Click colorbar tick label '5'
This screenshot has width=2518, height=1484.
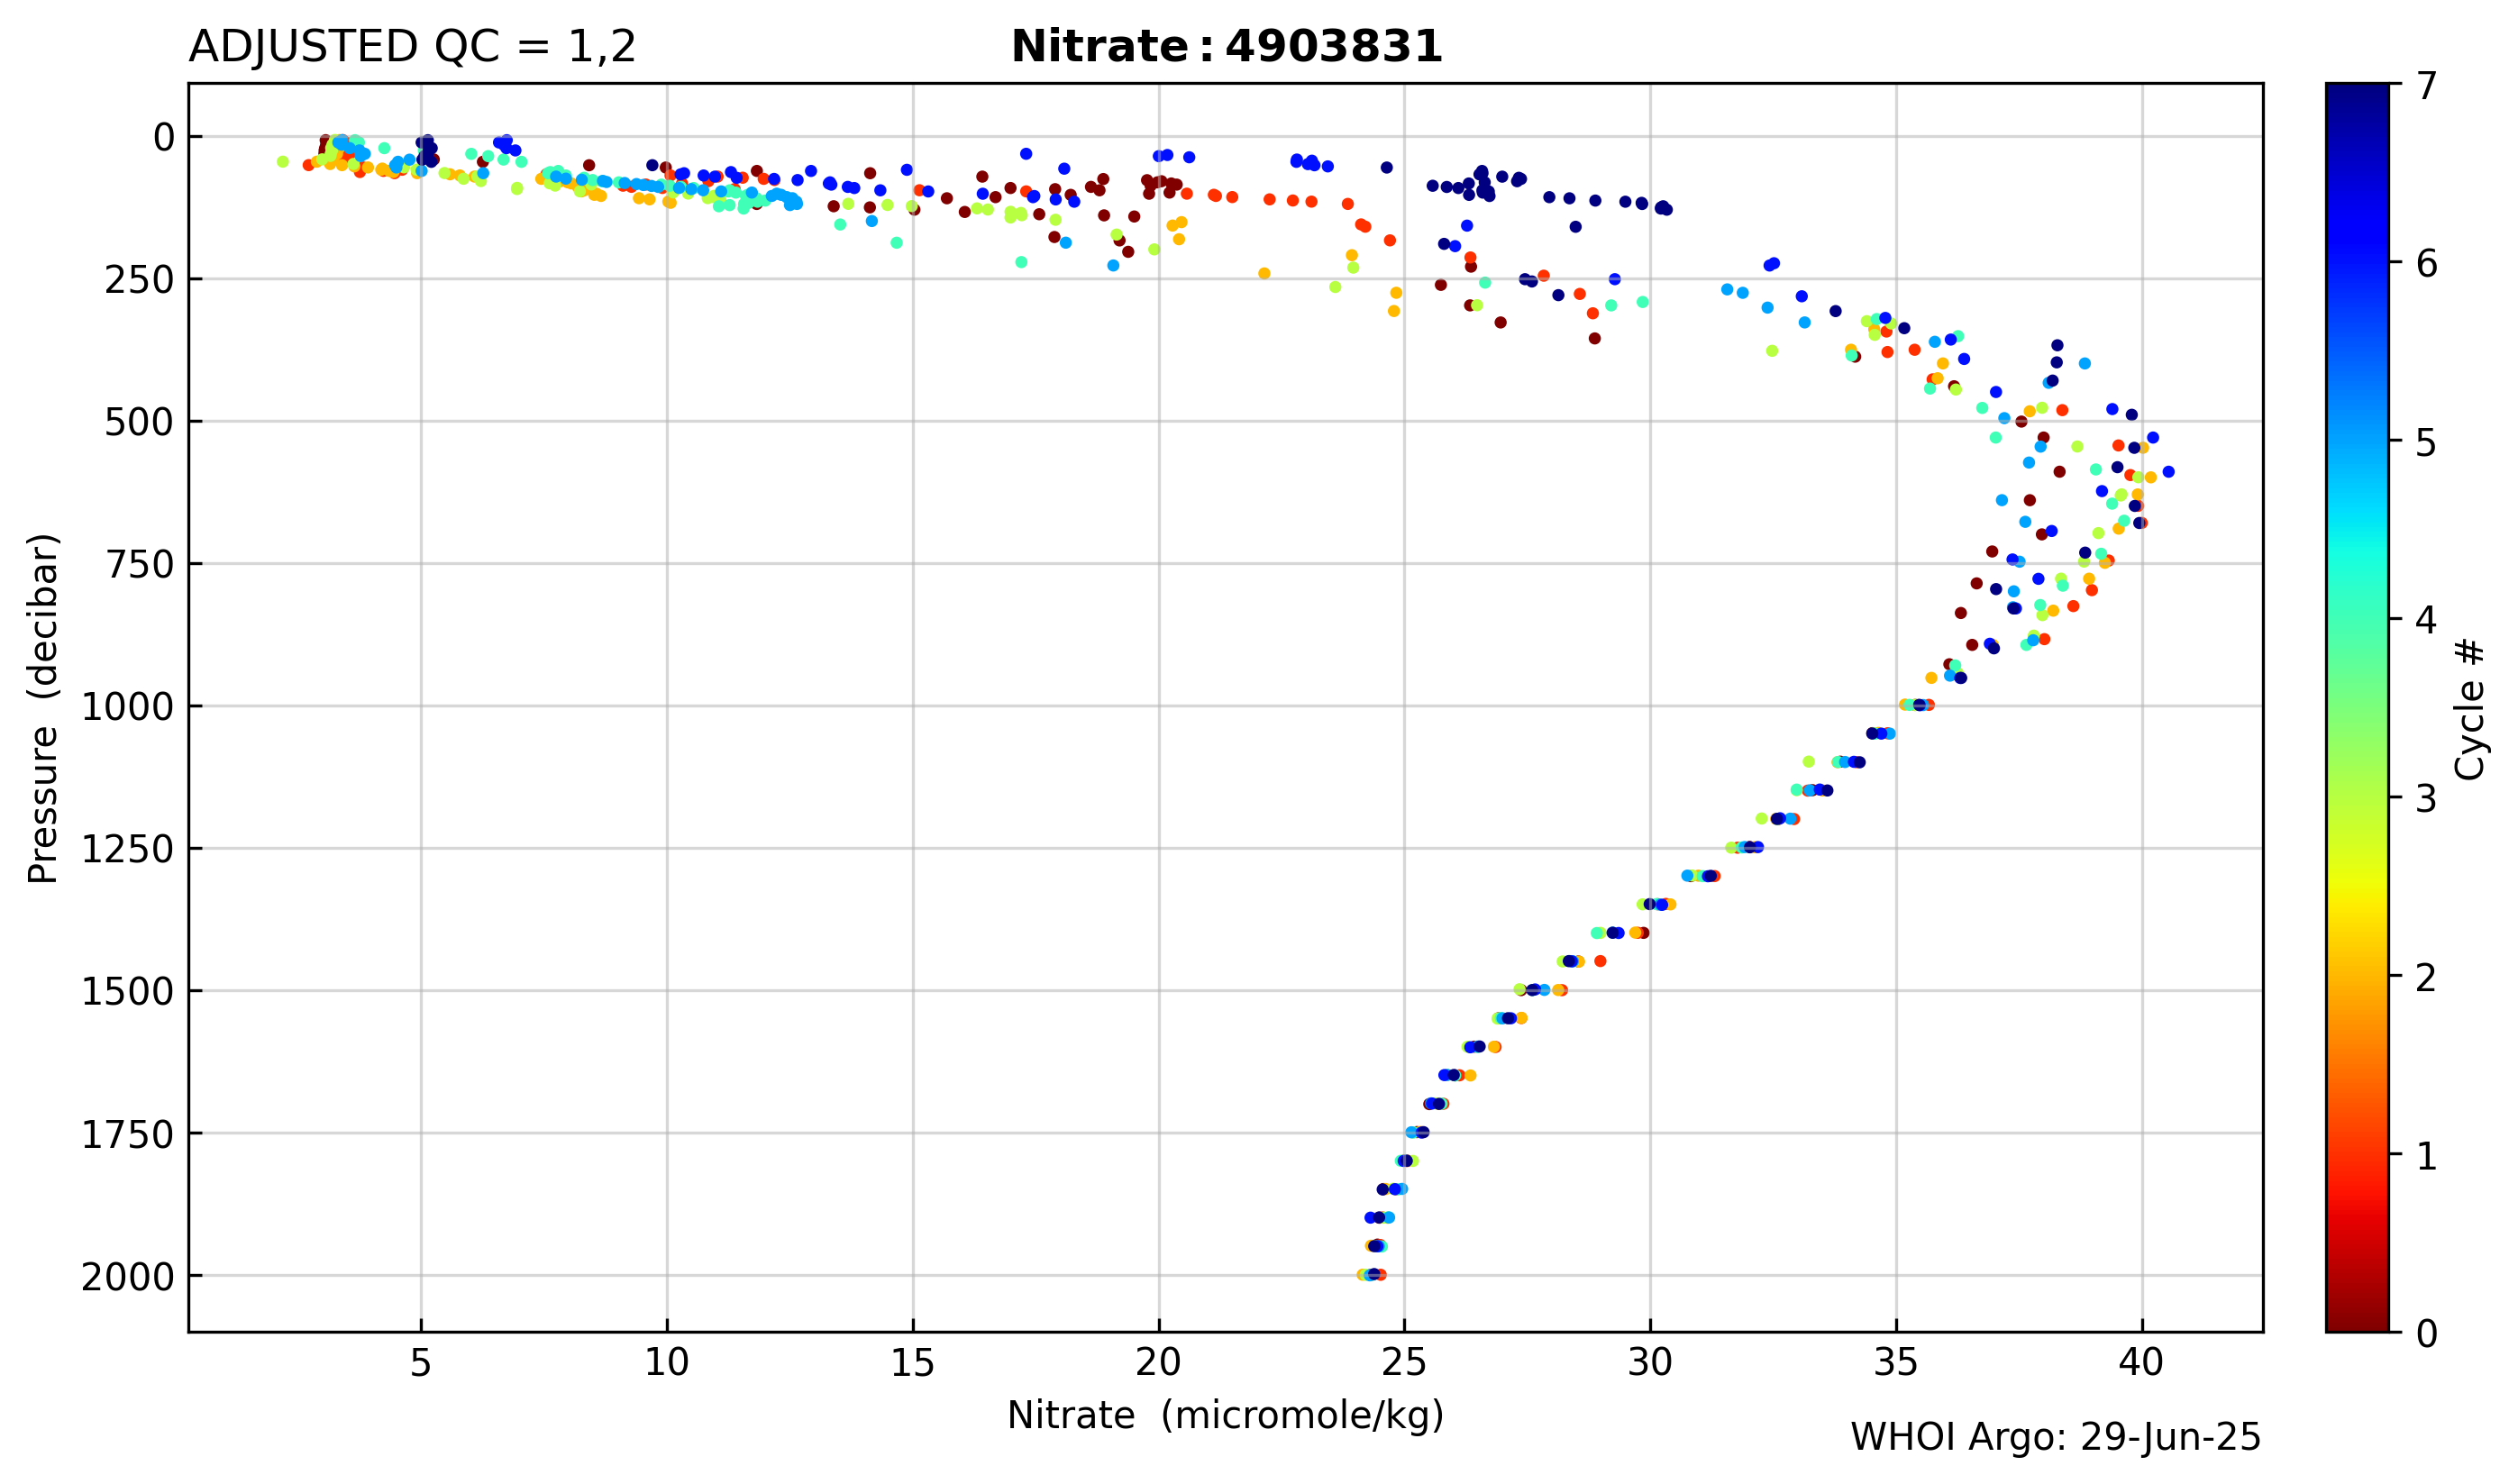[2426, 442]
